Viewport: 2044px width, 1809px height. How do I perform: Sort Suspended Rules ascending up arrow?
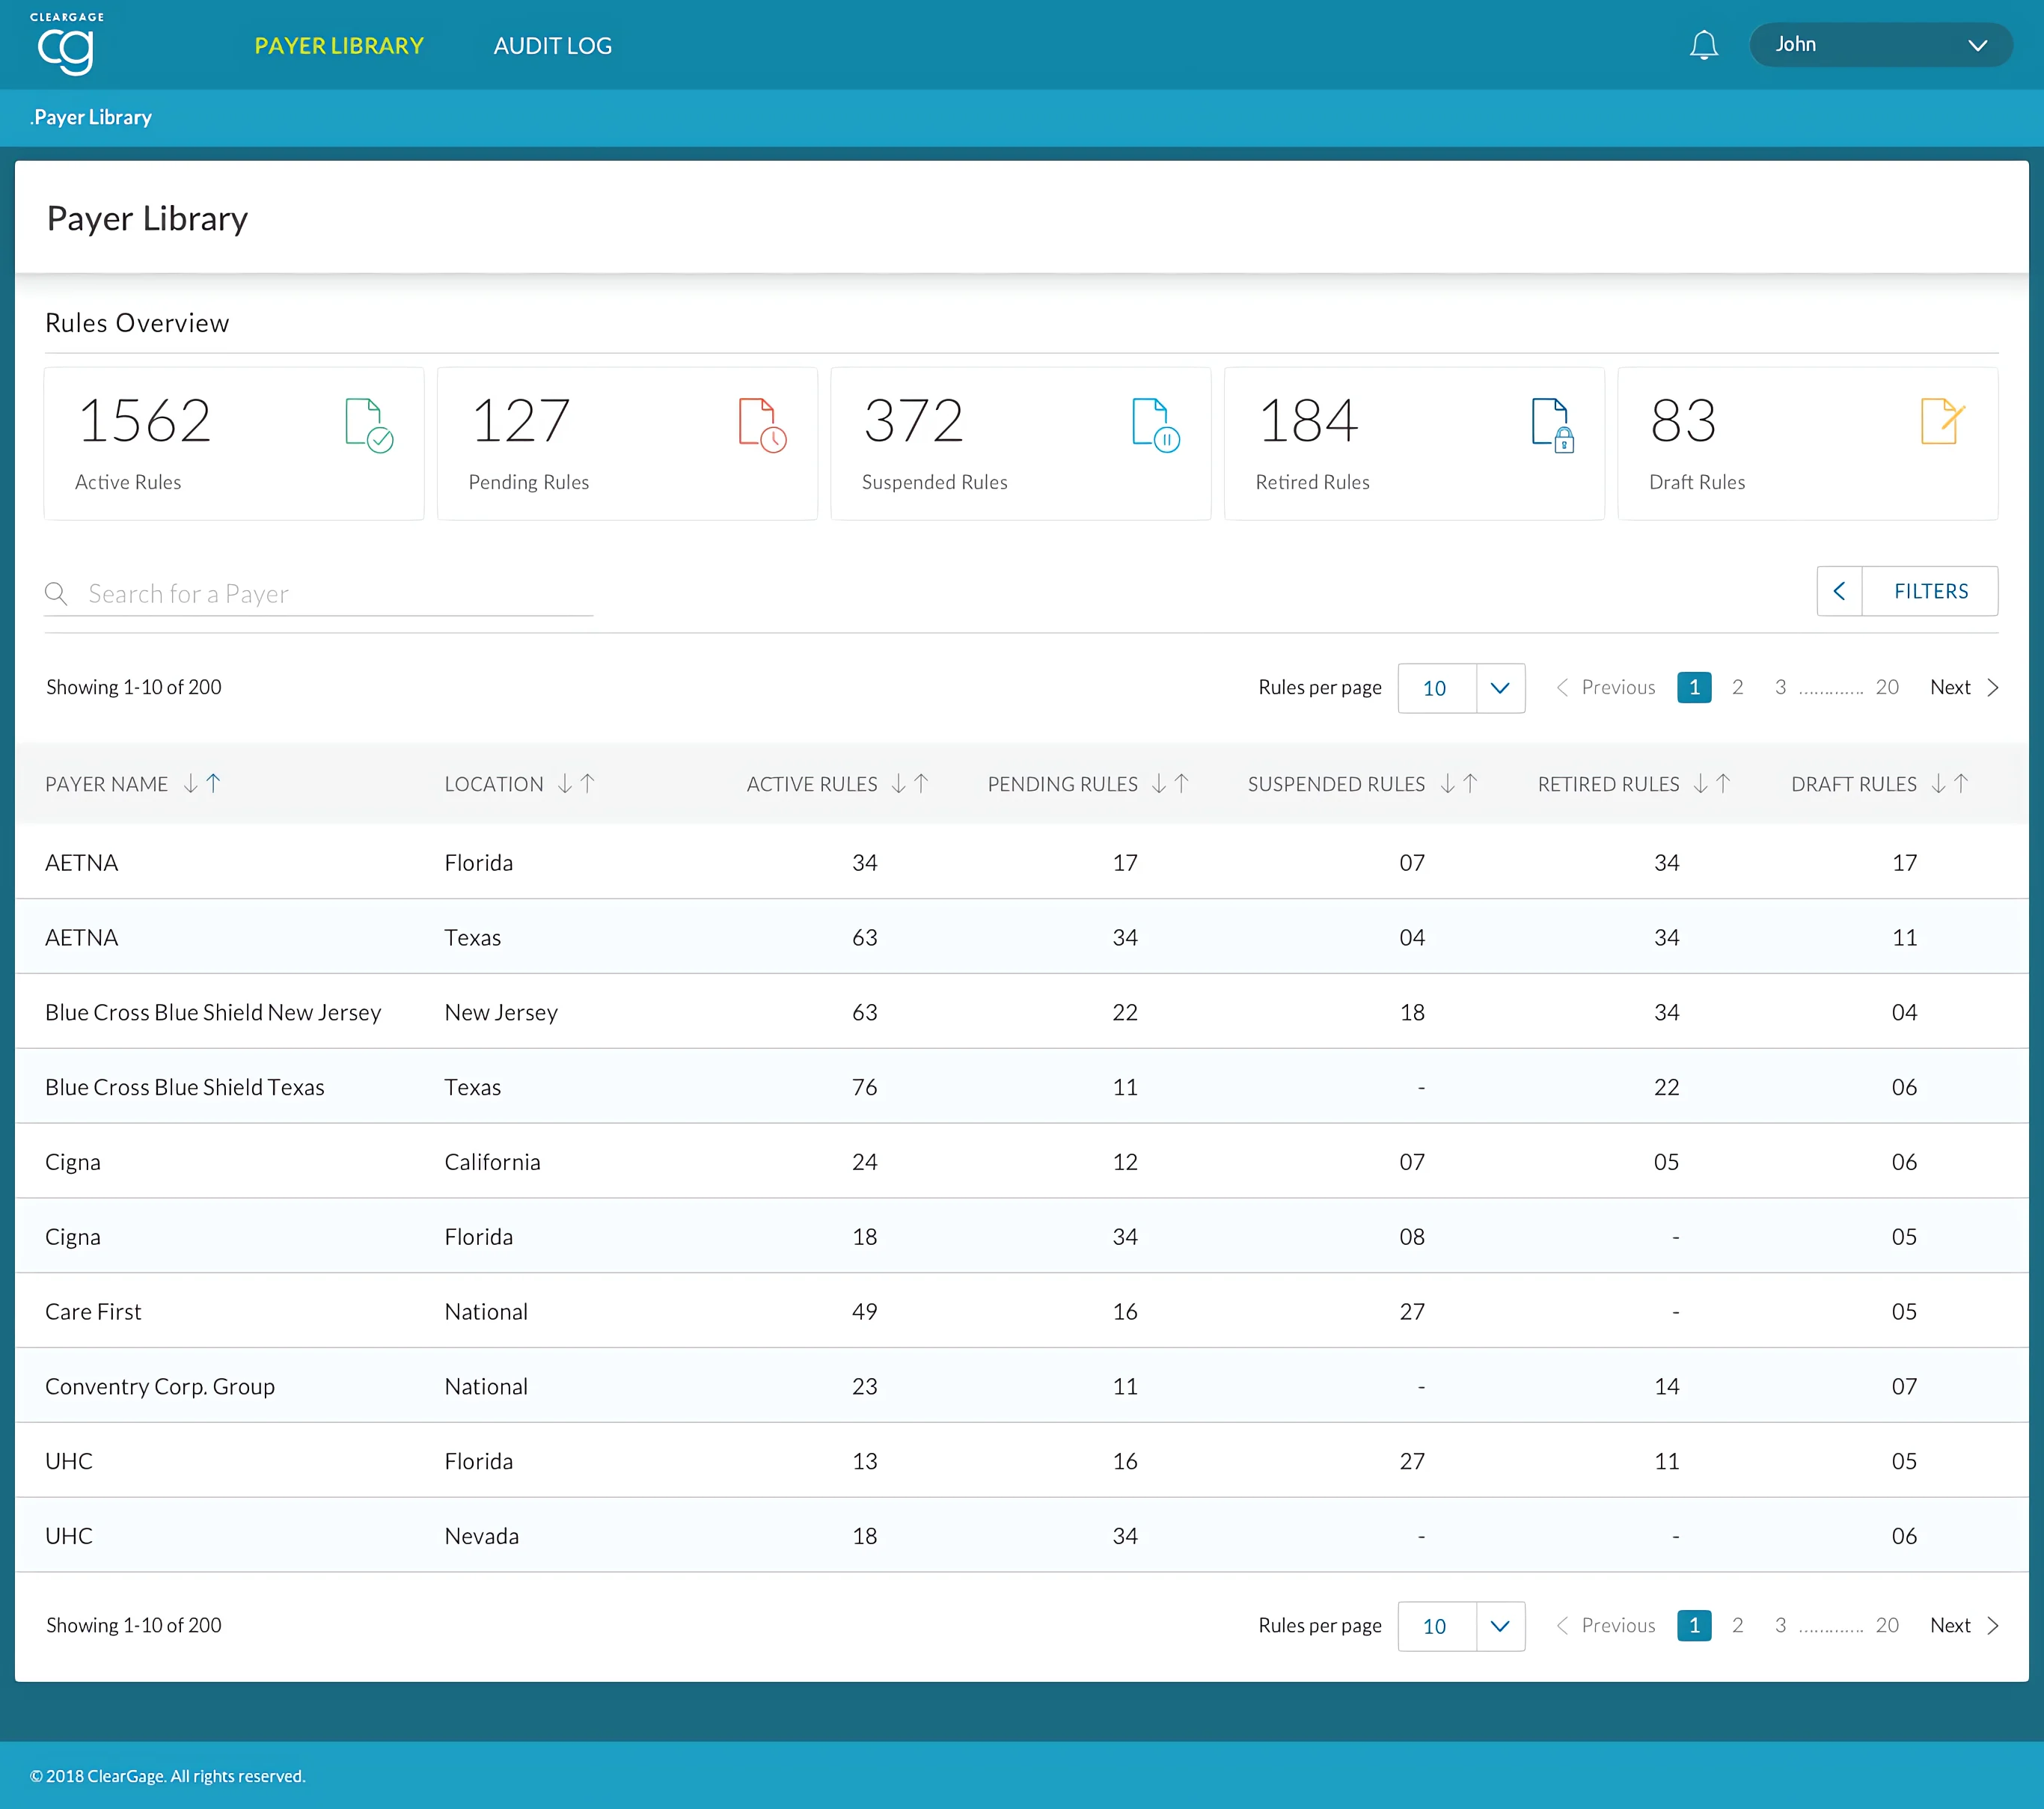(1470, 784)
